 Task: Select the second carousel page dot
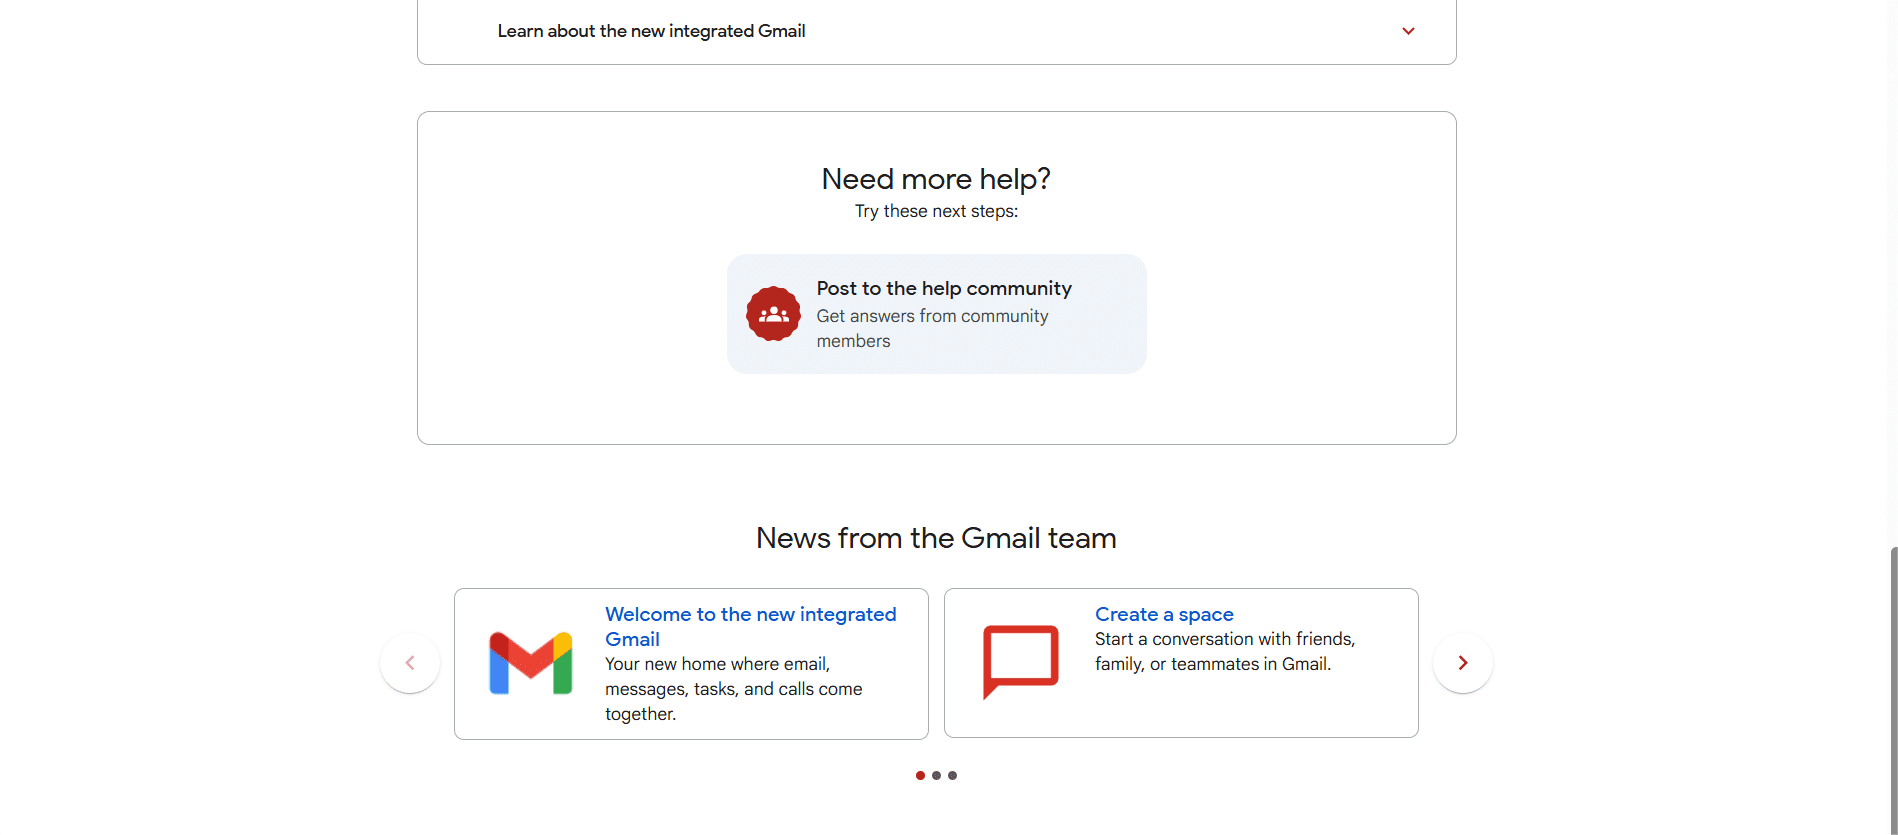[x=936, y=775]
